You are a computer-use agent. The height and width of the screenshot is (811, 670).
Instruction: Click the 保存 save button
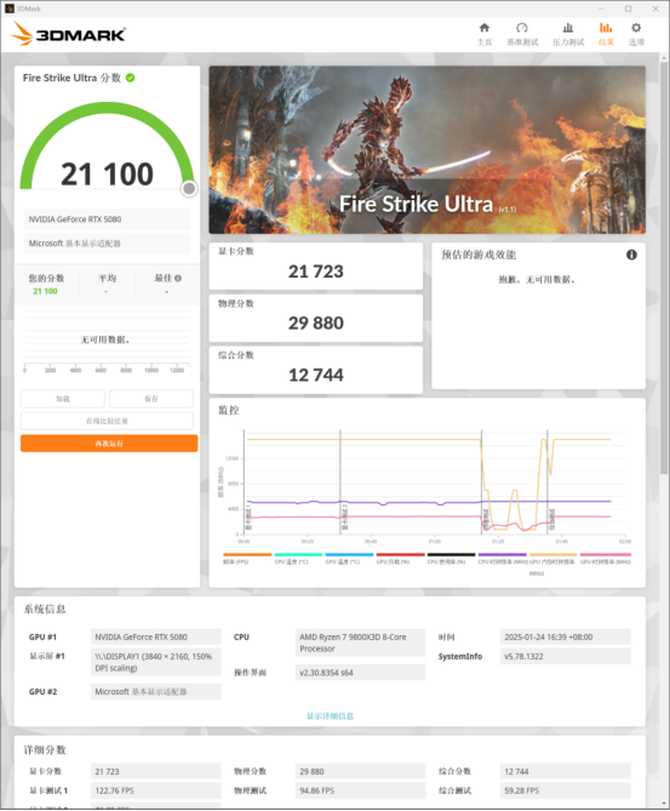coord(151,399)
